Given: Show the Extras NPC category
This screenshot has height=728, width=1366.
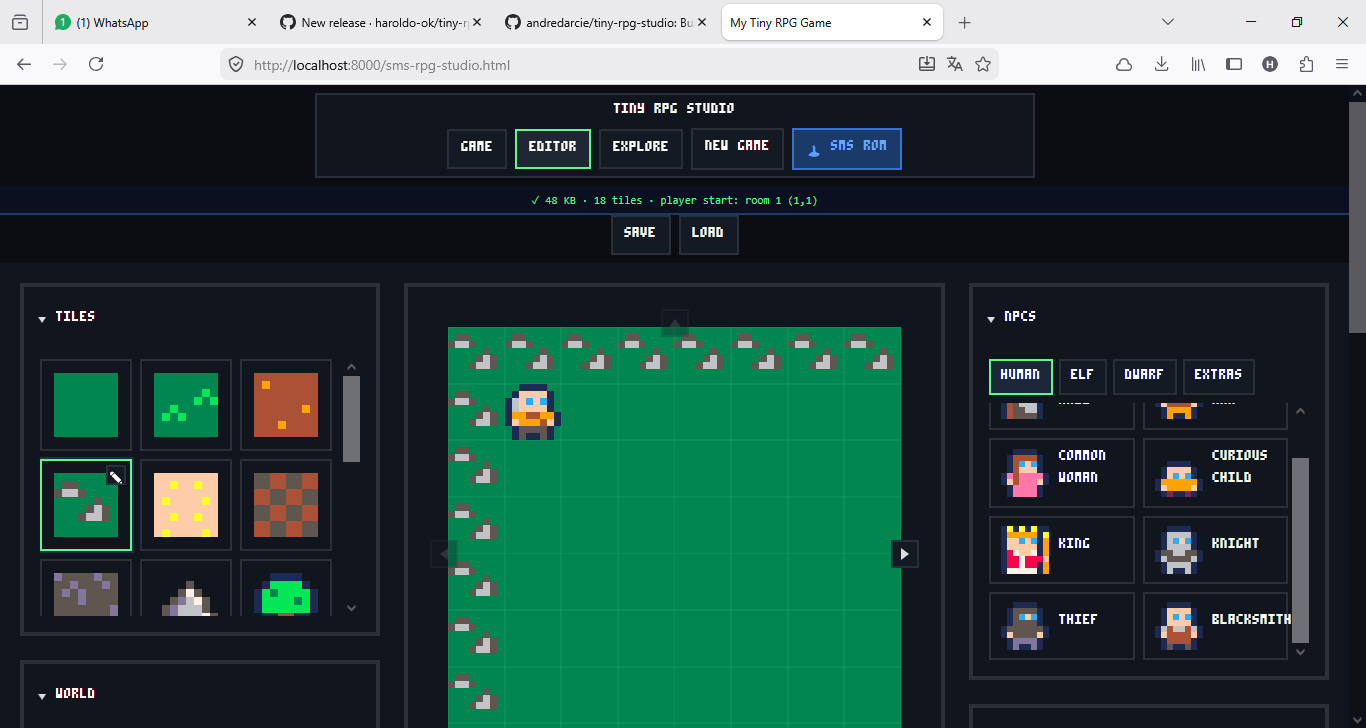Looking at the screenshot, I should pos(1218,377).
